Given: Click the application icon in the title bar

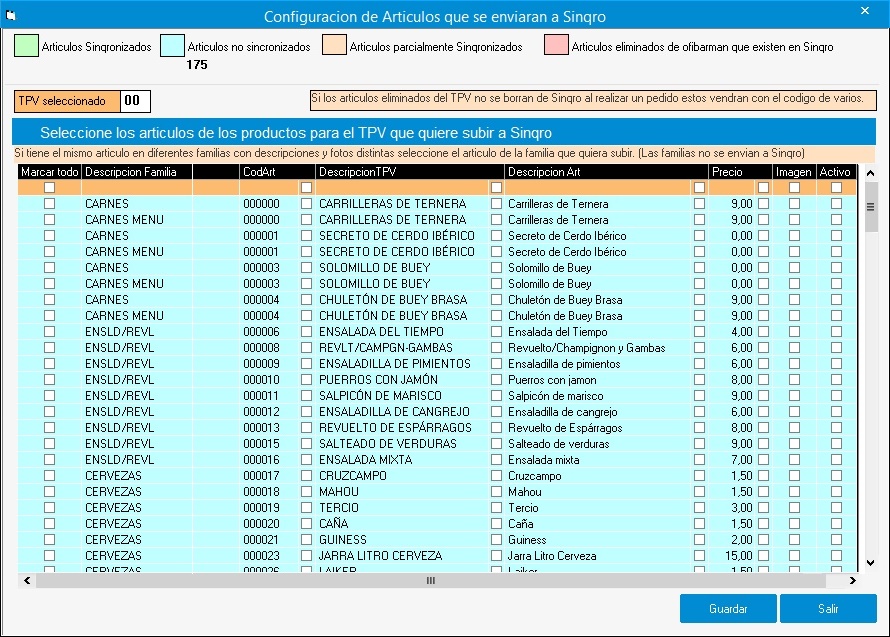Looking at the screenshot, I should click(x=10, y=16).
